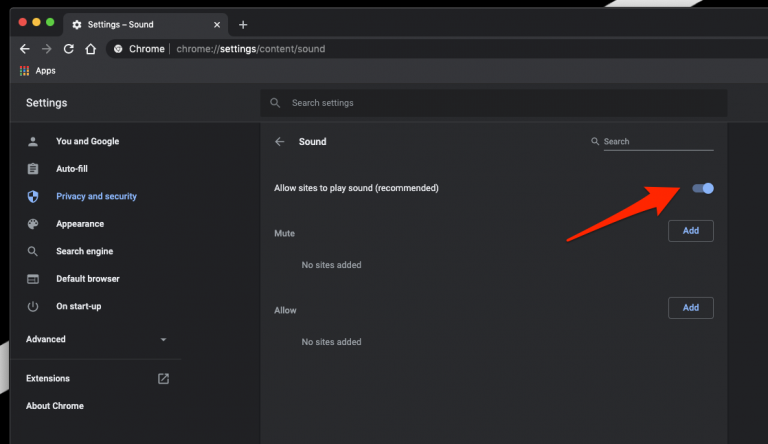Click the You and Google person icon

click(x=33, y=142)
